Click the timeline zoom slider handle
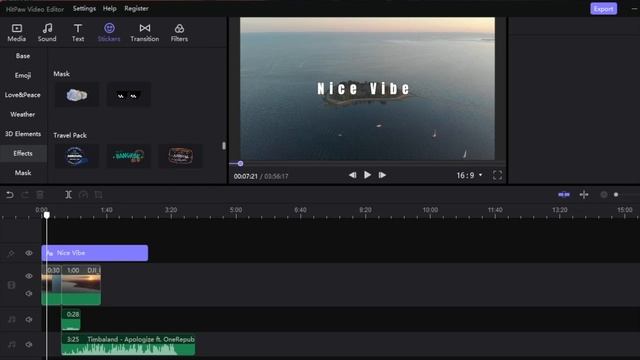The height and width of the screenshot is (360, 640). pyautogui.click(x=616, y=195)
